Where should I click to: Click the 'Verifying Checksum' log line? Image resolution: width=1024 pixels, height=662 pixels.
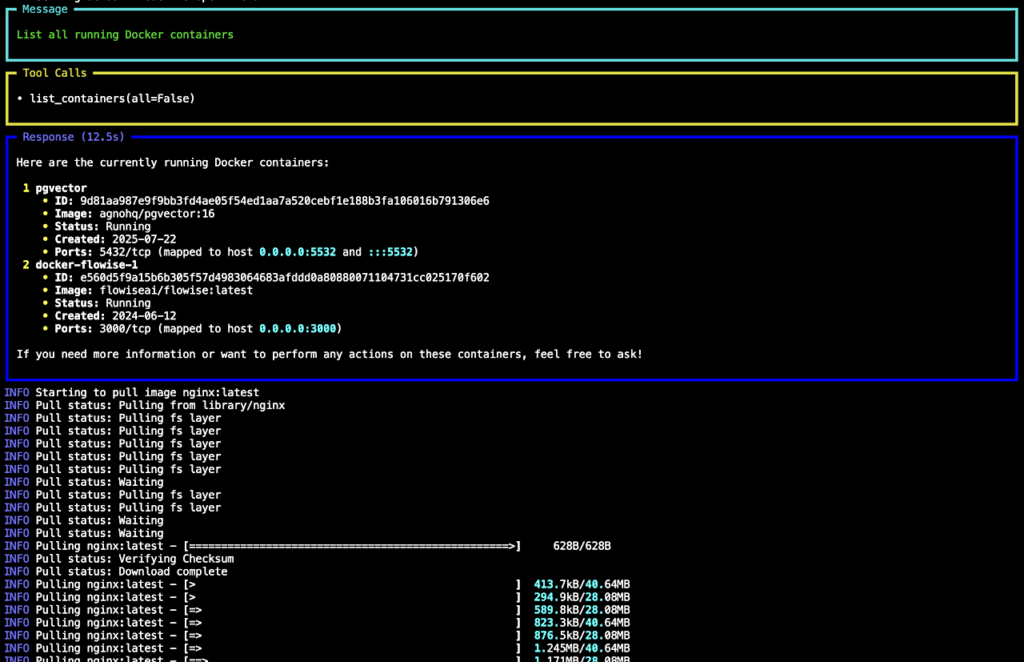tap(119, 559)
